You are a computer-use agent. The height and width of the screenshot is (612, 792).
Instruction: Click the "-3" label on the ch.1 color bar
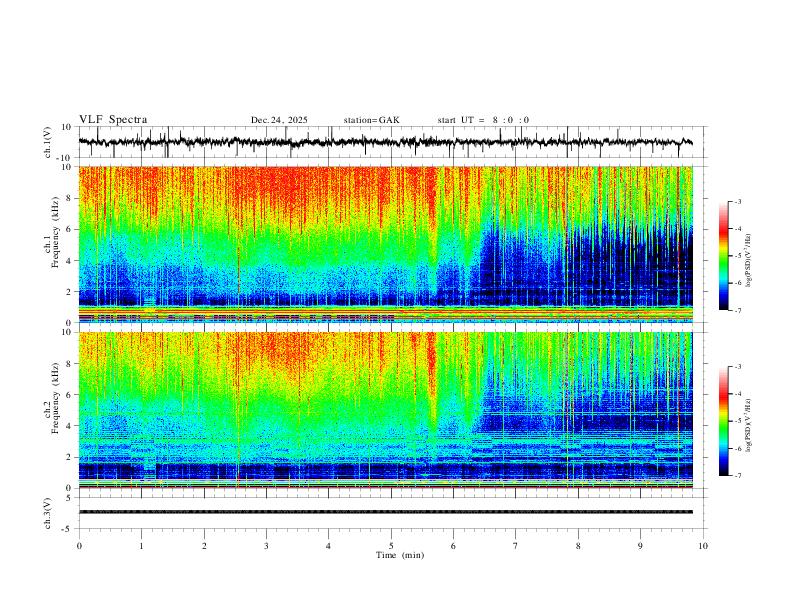738,201
